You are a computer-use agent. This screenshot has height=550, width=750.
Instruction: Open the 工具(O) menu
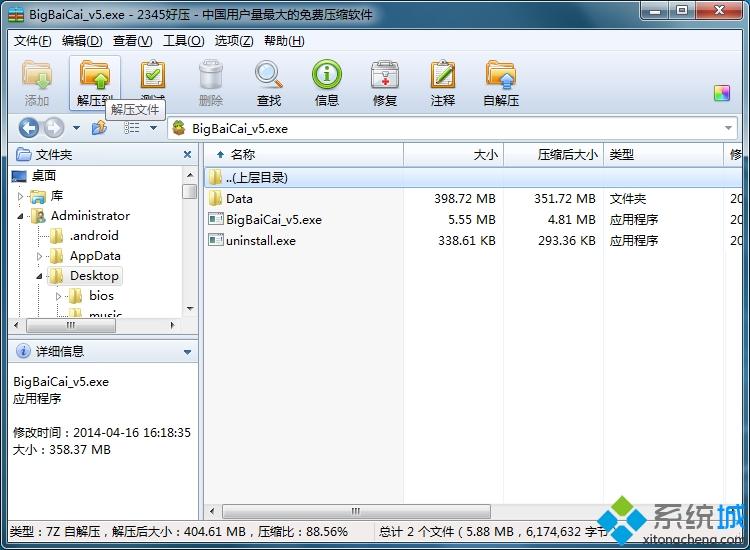(184, 41)
